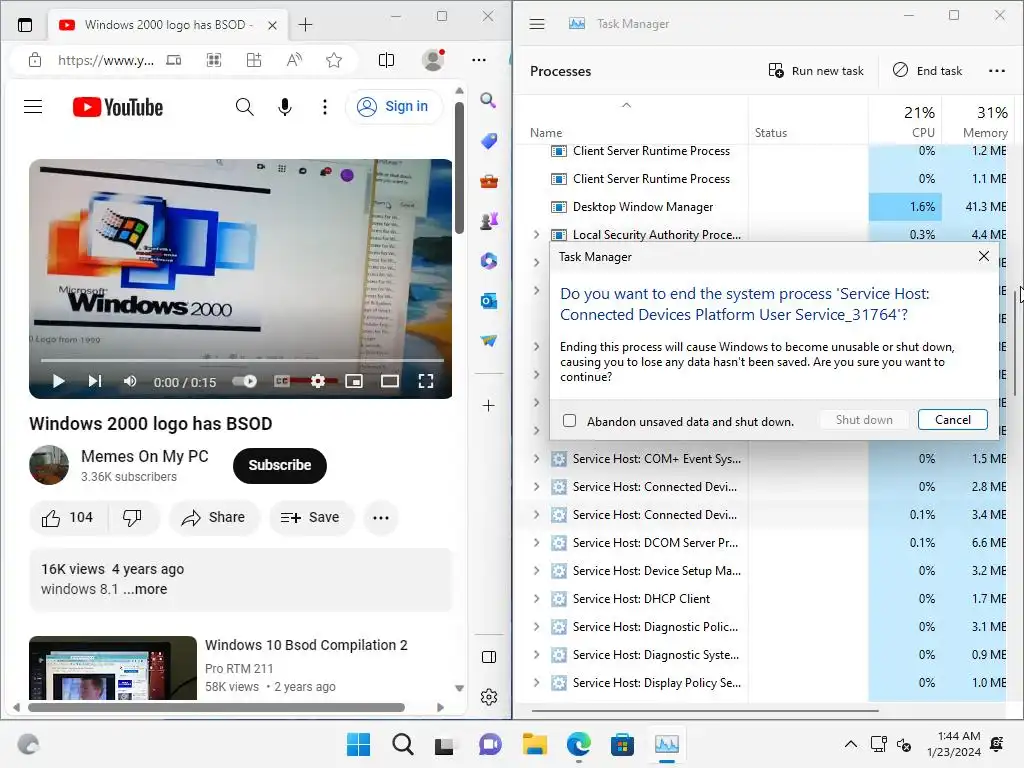This screenshot has height=768, width=1024.
Task: Sort processes by Name column
Action: pyautogui.click(x=546, y=133)
